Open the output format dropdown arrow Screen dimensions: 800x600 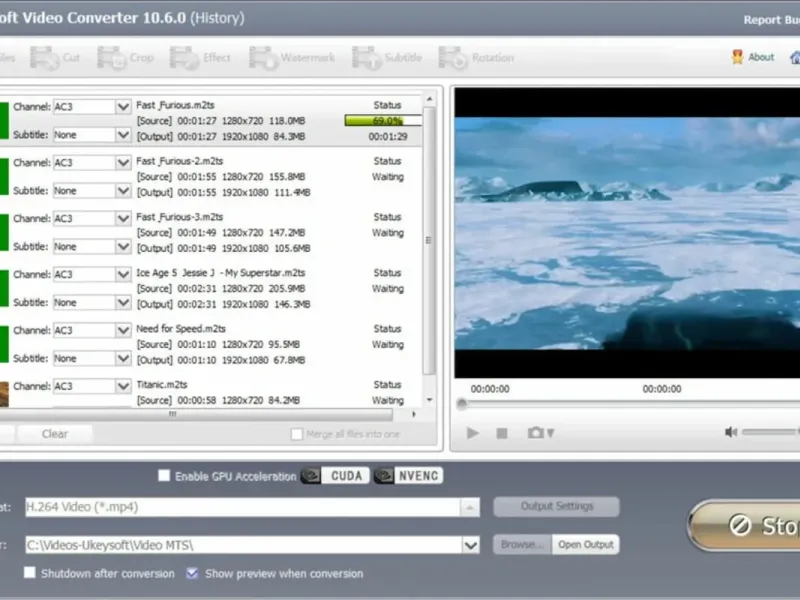[x=469, y=507]
